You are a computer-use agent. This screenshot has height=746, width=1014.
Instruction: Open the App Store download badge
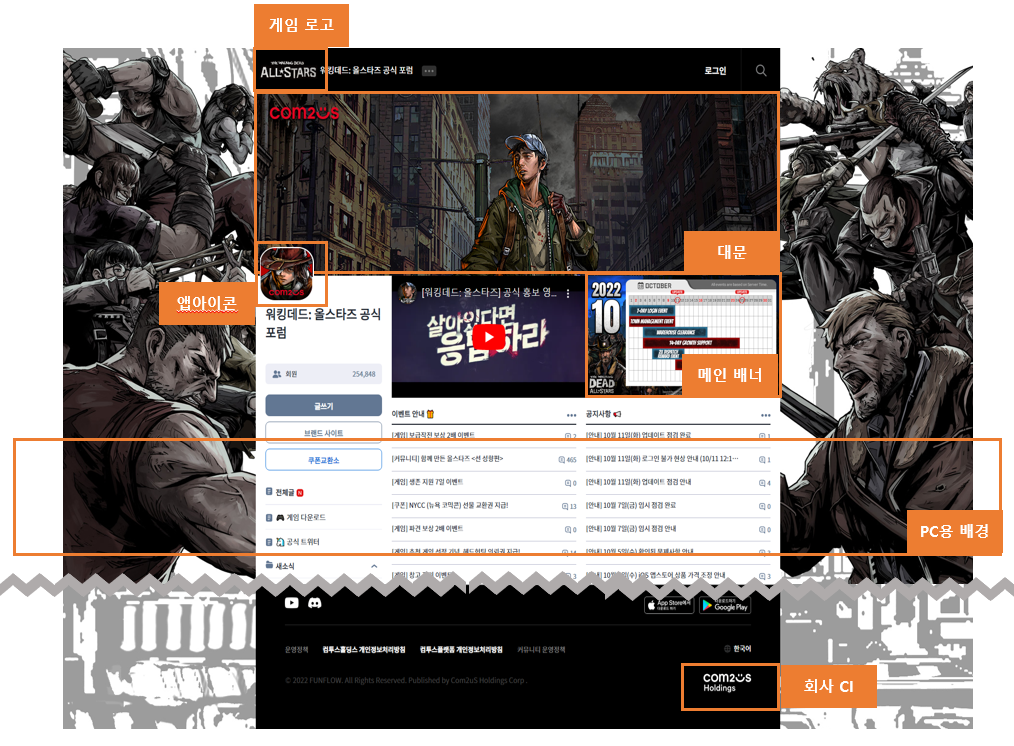tap(669, 605)
